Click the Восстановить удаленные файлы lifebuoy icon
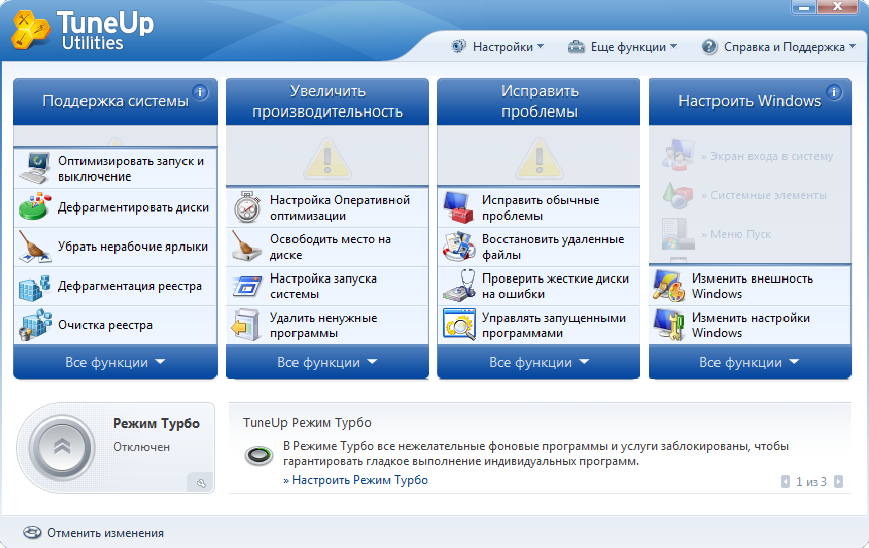Image resolution: width=869 pixels, height=548 pixels. (459, 247)
